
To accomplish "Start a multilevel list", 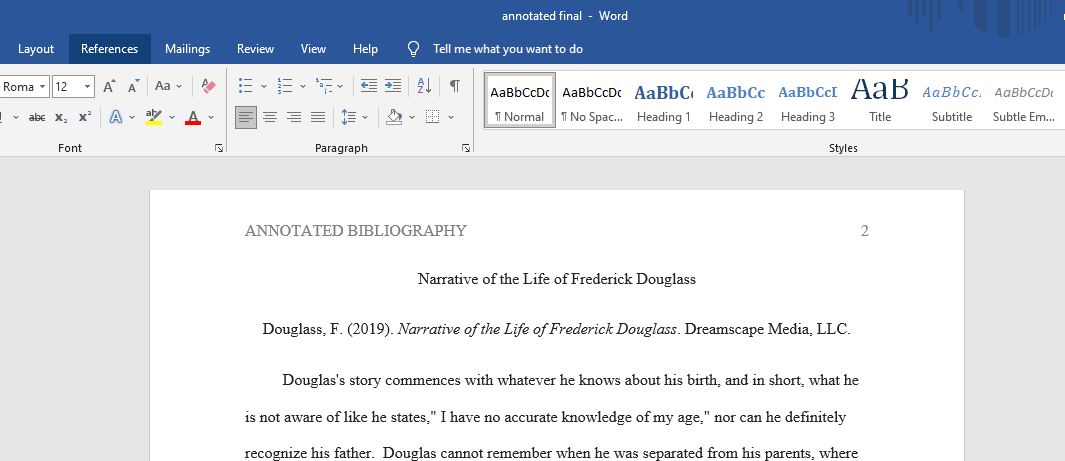I will pyautogui.click(x=324, y=86).
